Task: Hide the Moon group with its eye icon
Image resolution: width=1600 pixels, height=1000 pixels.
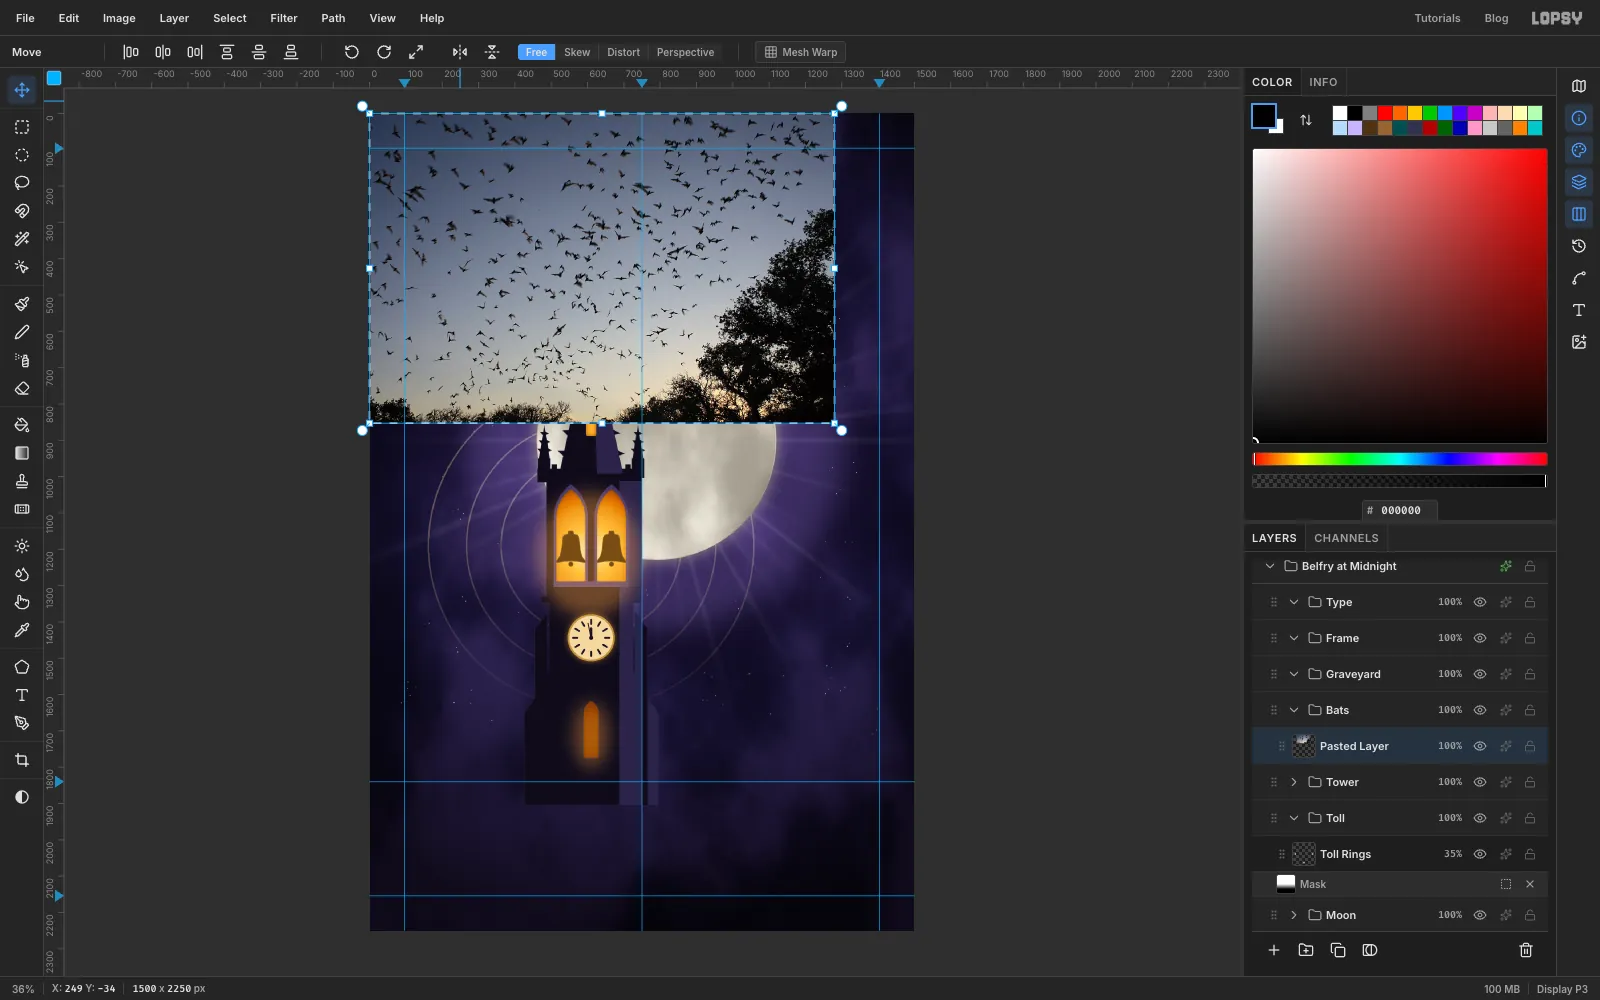Action: pos(1480,915)
